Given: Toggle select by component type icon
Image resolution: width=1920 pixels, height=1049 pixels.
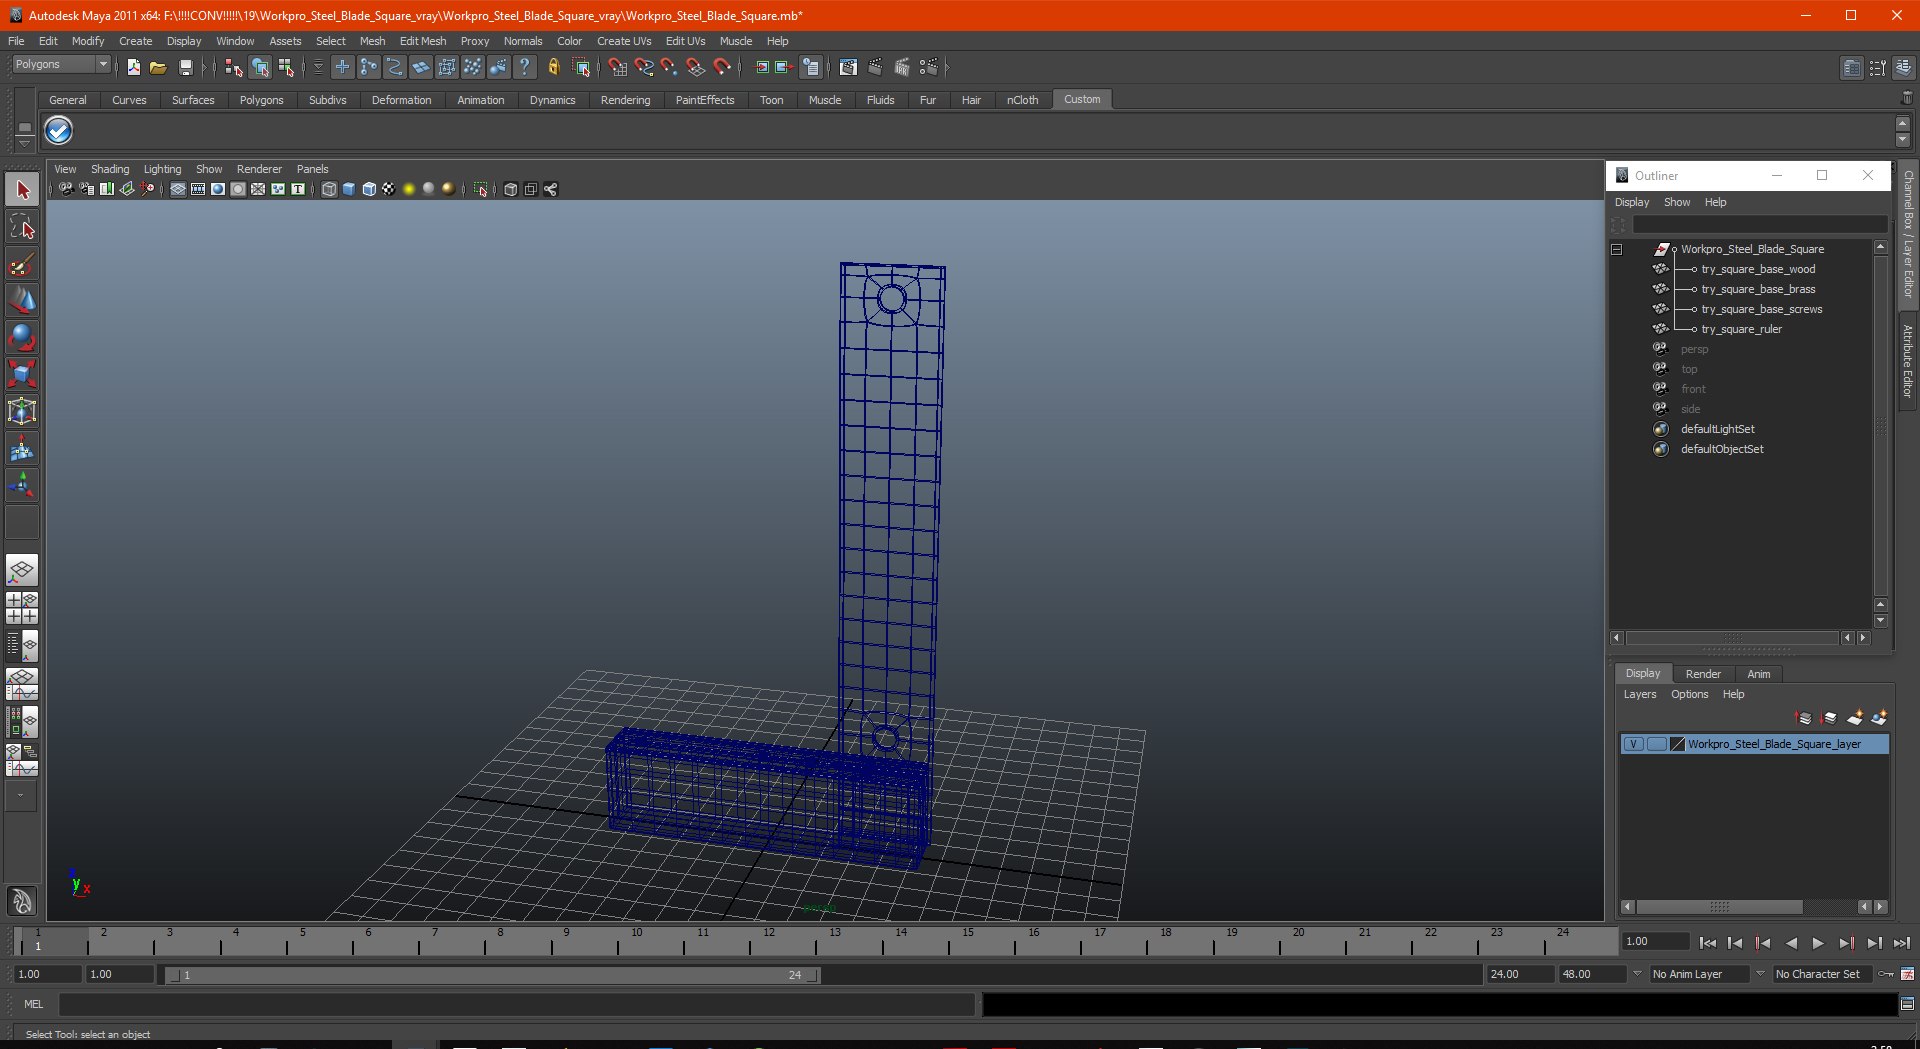Looking at the screenshot, I should coord(285,67).
